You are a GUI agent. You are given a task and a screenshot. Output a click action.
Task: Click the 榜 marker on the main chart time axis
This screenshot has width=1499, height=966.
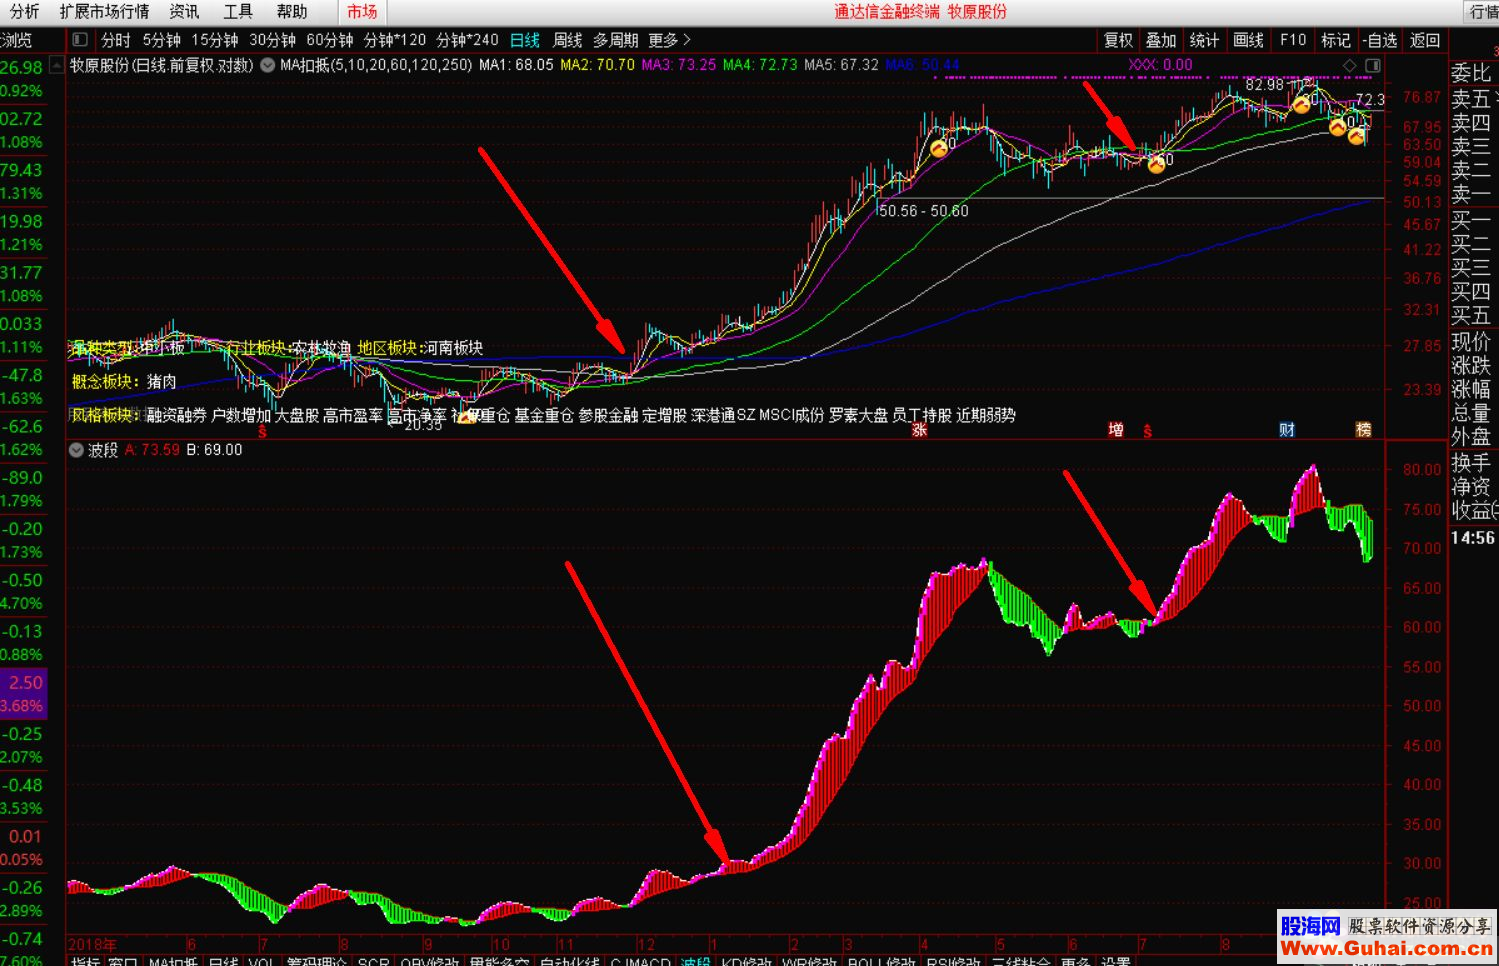point(1363,429)
